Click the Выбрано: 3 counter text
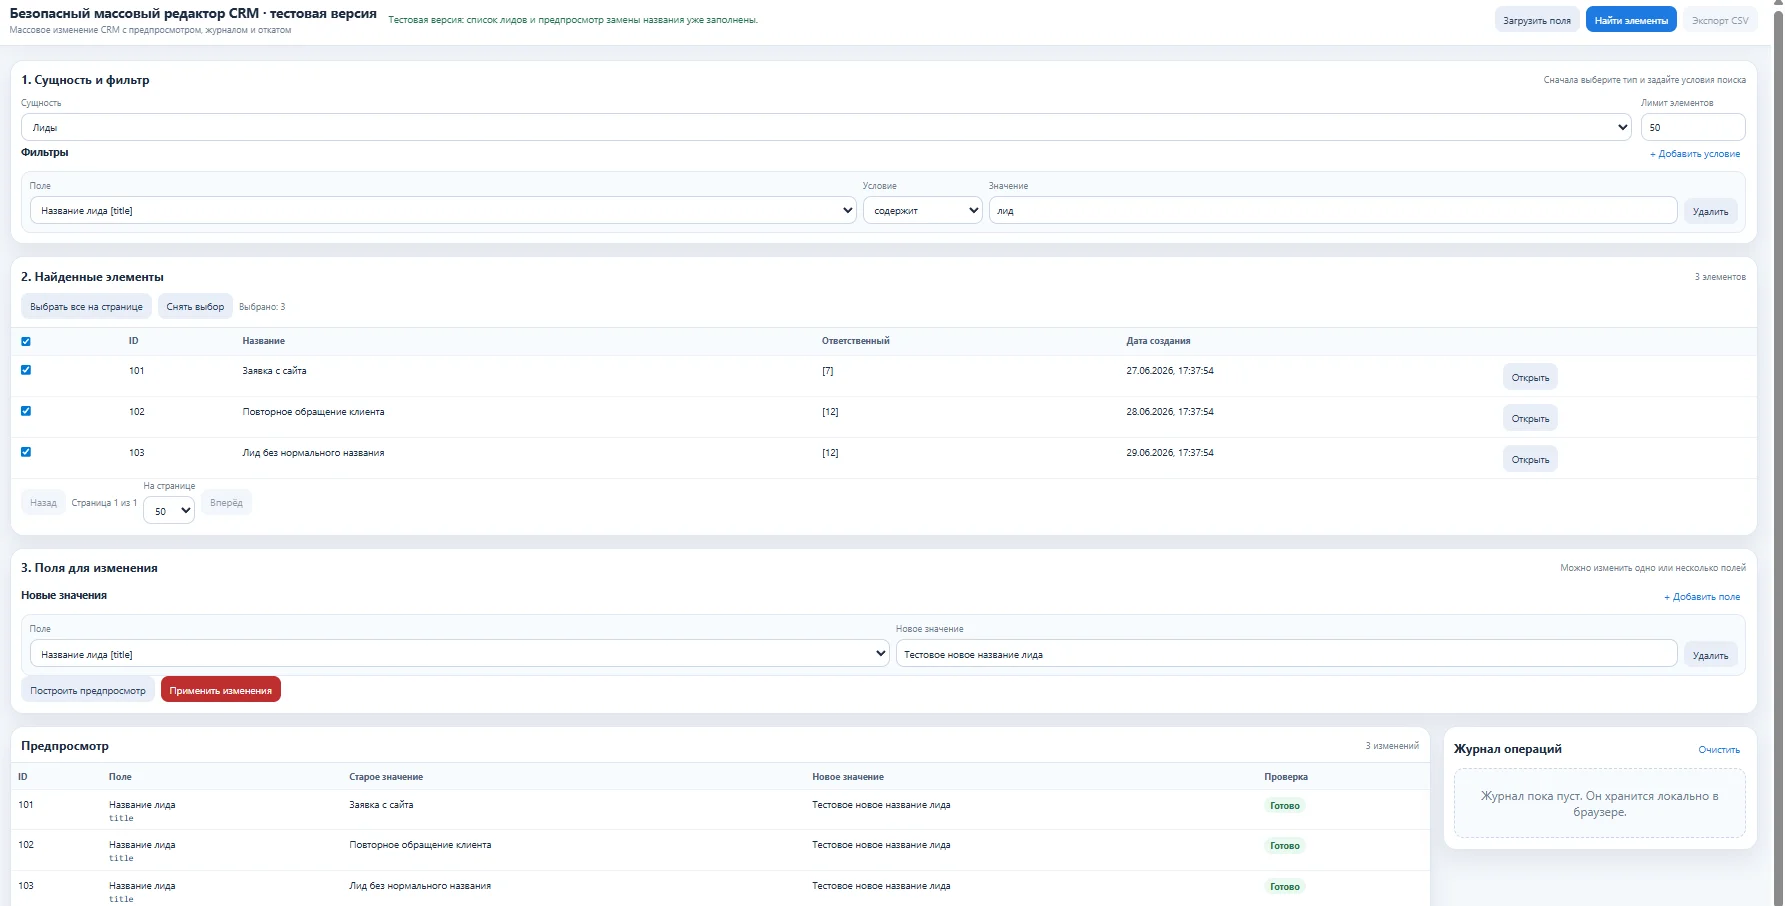The height and width of the screenshot is (906, 1785). pos(262,307)
